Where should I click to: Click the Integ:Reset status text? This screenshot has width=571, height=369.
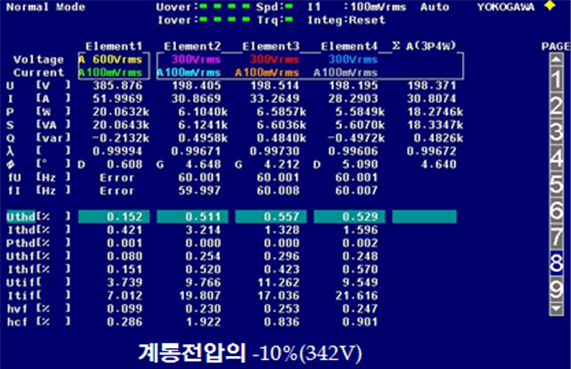[346, 20]
